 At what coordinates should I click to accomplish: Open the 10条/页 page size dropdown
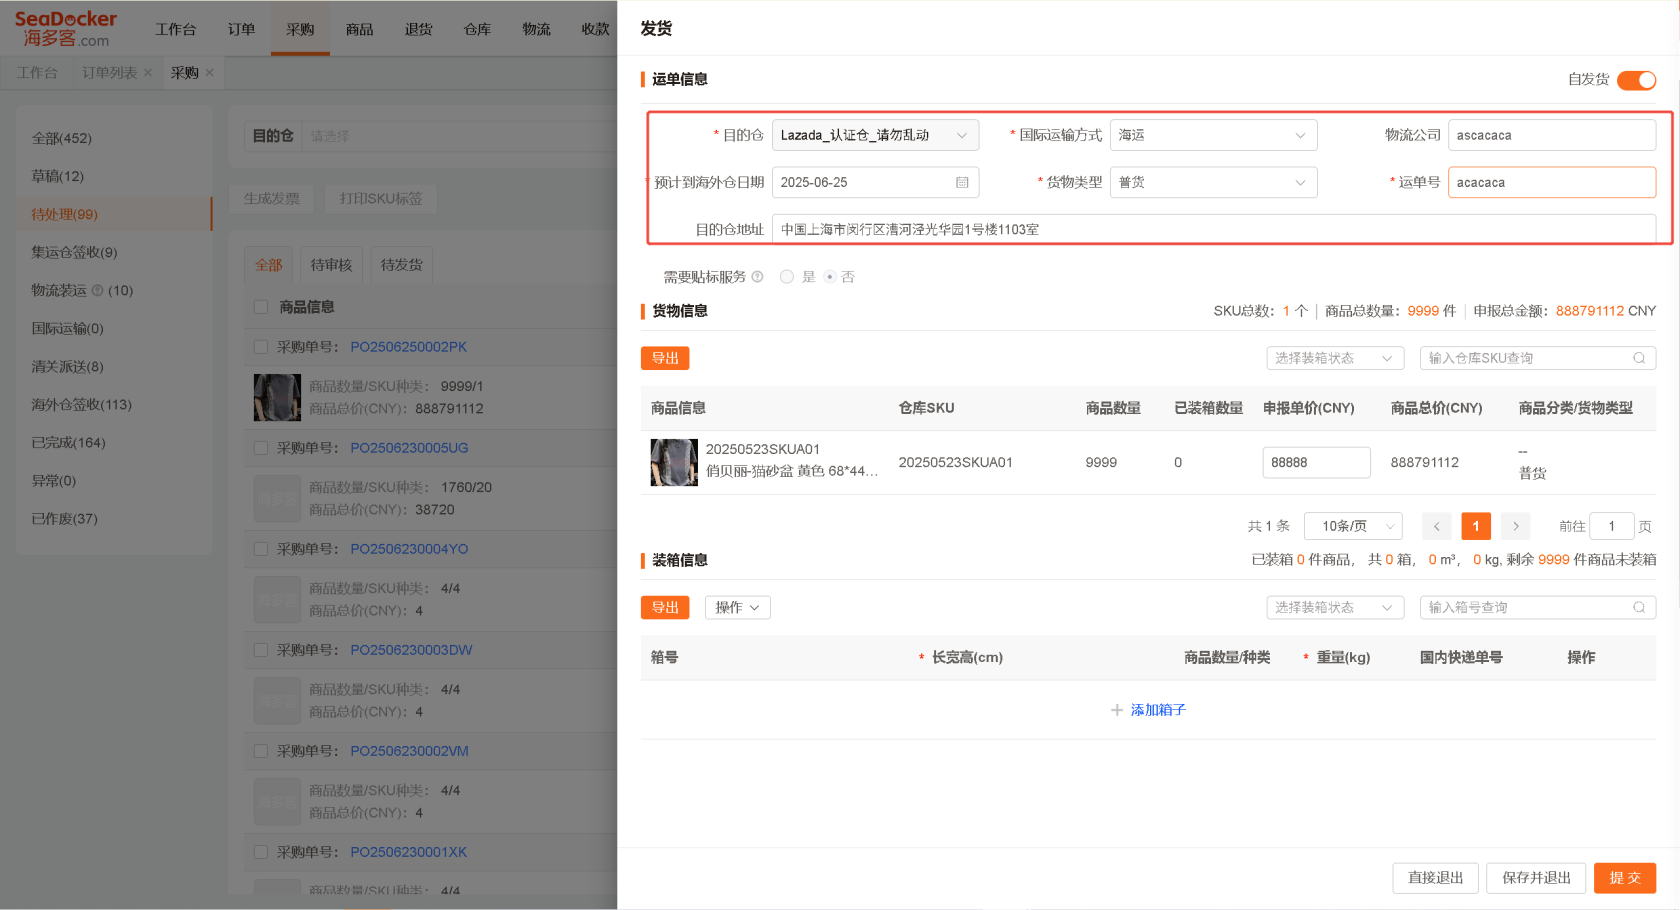(x=1353, y=526)
